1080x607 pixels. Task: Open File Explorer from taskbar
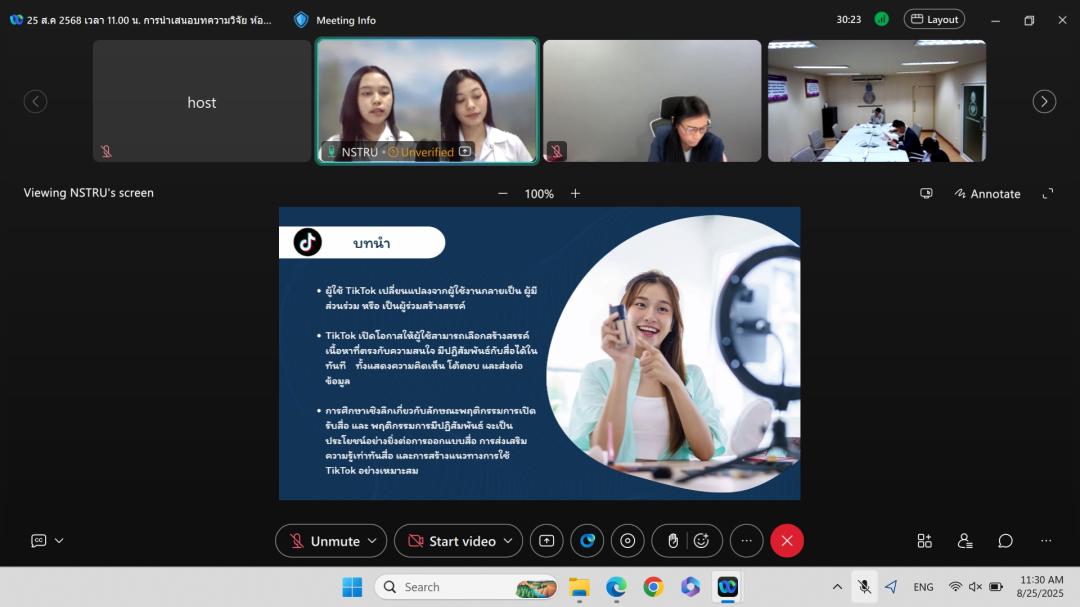579,587
